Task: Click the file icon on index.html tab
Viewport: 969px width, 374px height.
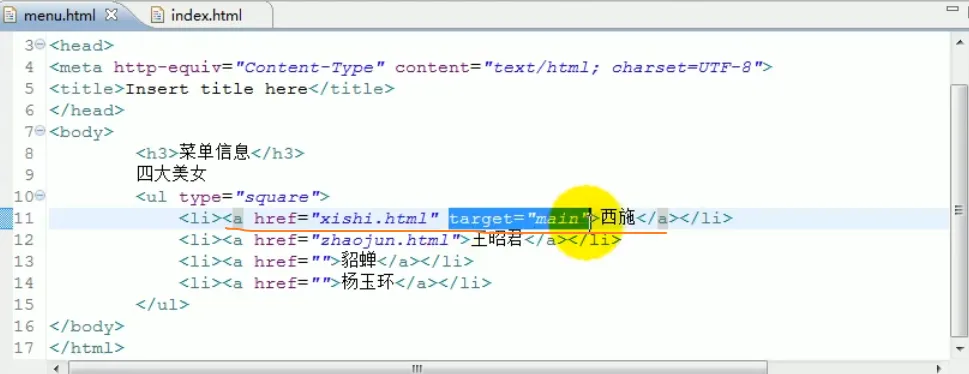Action: coord(158,15)
